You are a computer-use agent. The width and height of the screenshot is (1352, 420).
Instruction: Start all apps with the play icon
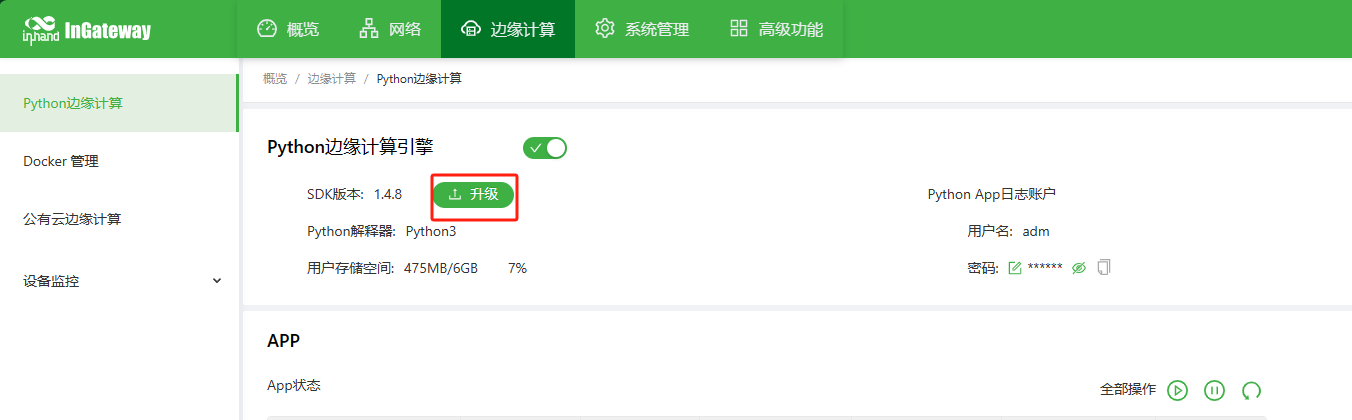pos(1177,390)
